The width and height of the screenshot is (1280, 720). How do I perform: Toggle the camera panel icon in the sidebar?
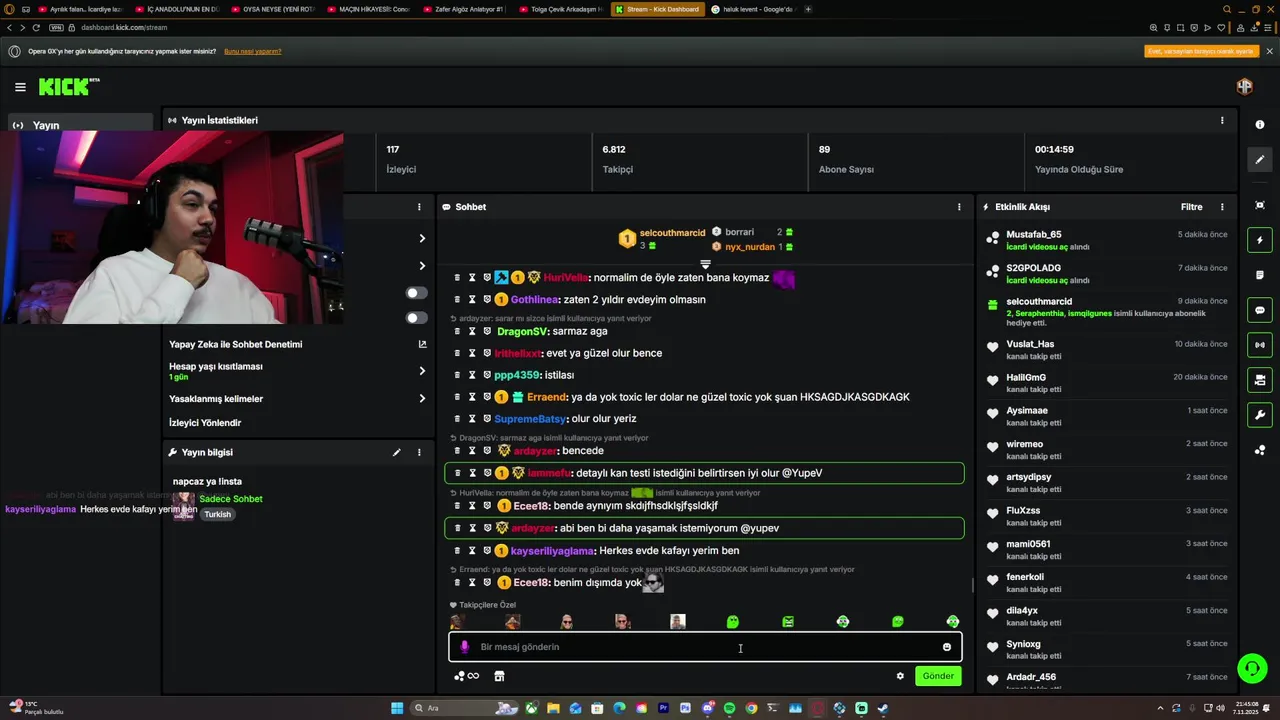tap(1260, 380)
